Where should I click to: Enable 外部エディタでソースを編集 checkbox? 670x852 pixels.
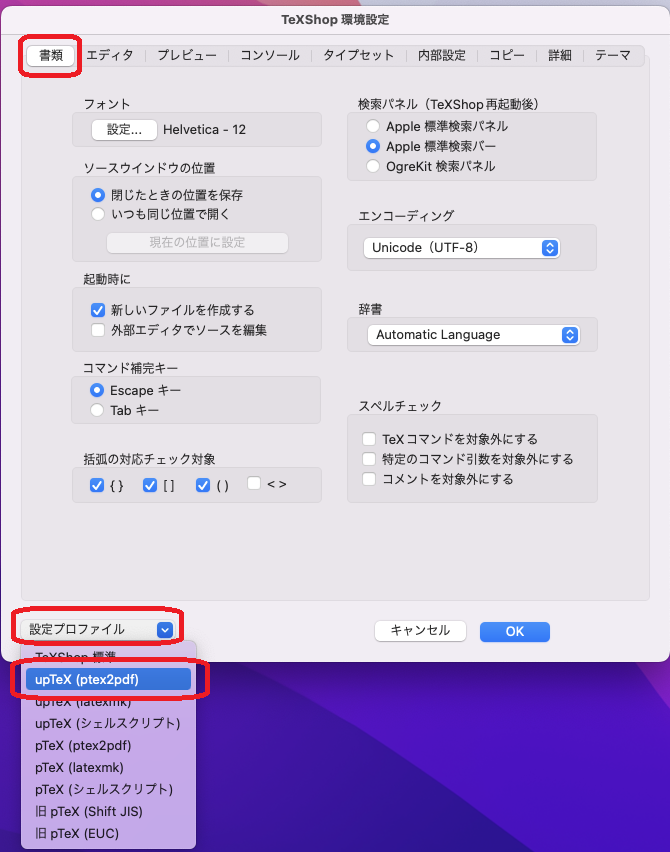(x=98, y=330)
